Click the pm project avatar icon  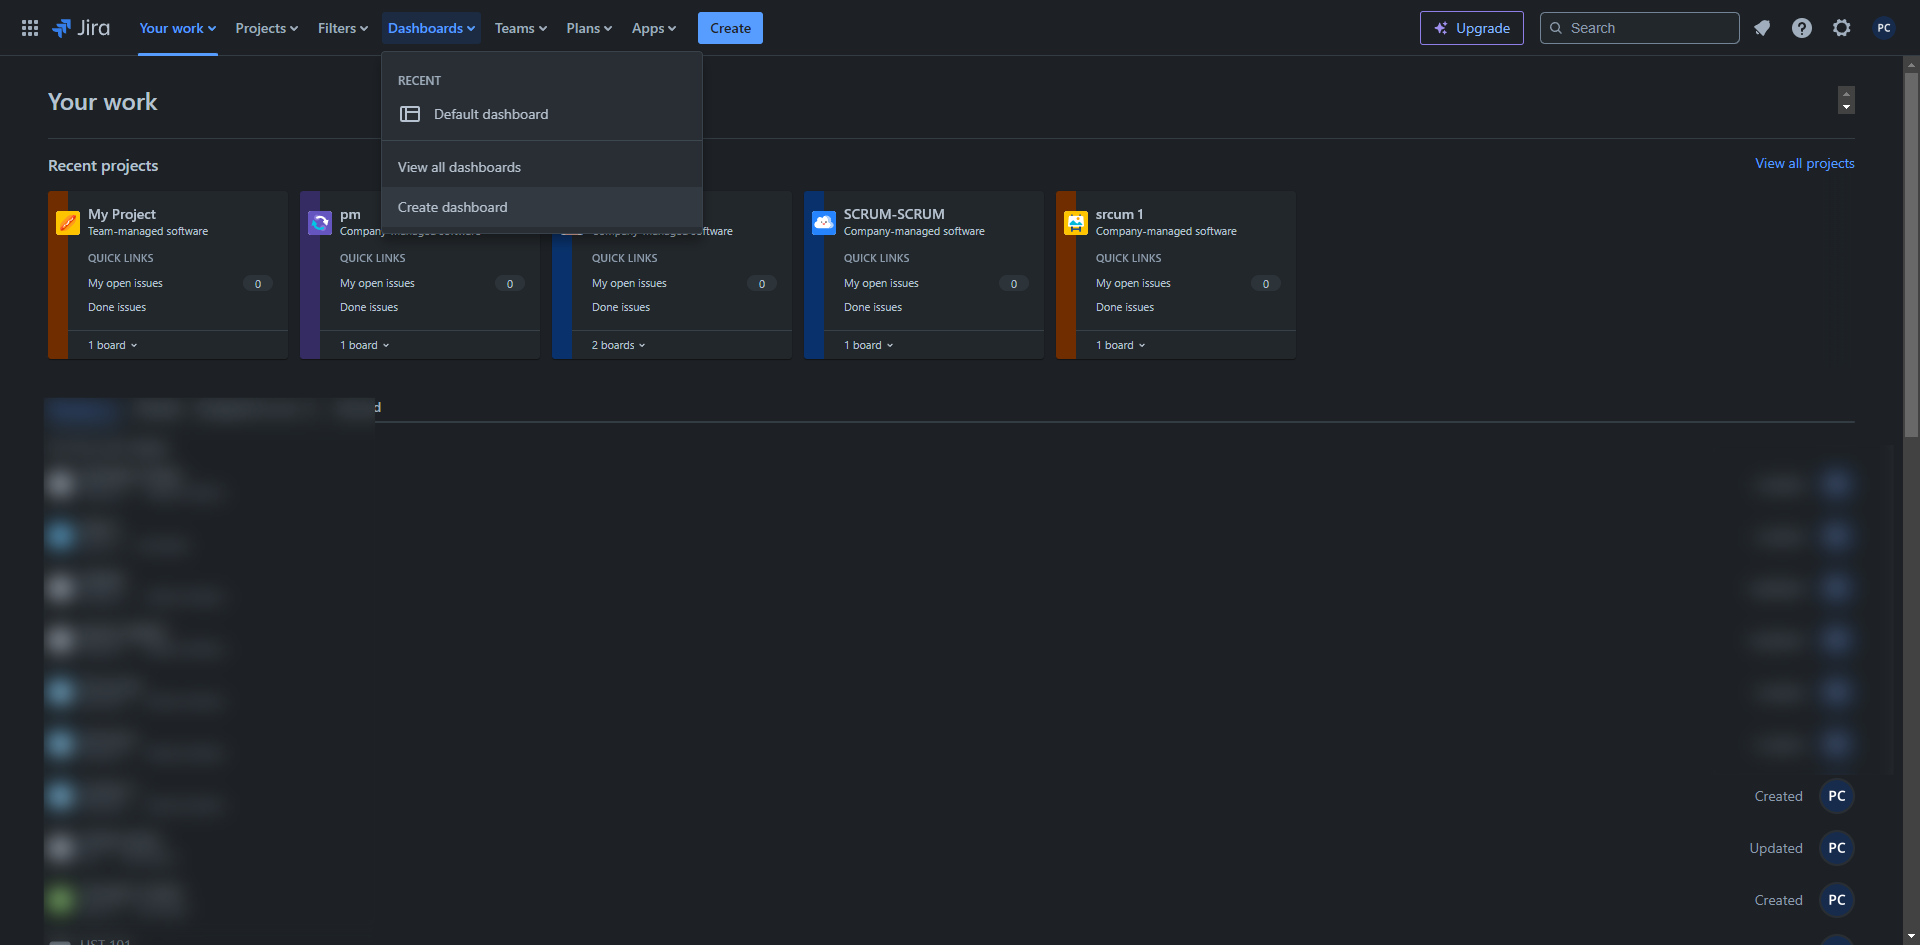pos(320,222)
